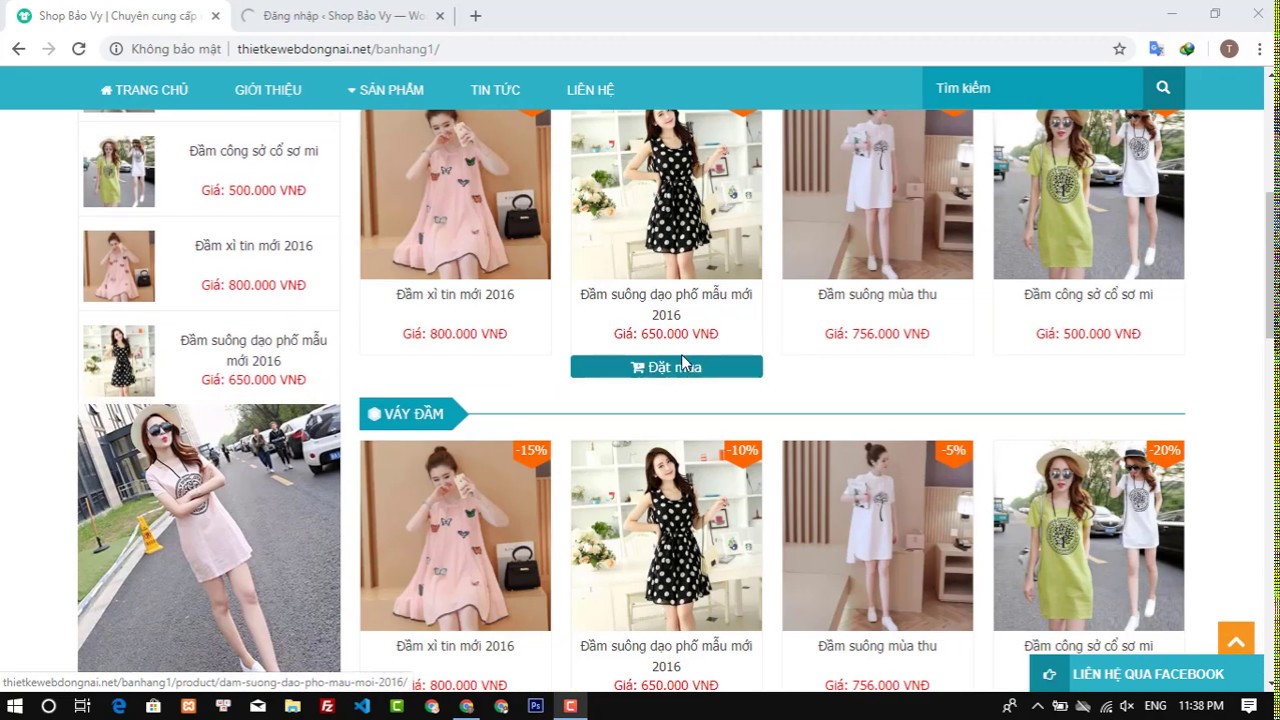Viewport: 1280px width, 720px height.
Task: Reload the page with the refresh icon
Action: pos(79,49)
